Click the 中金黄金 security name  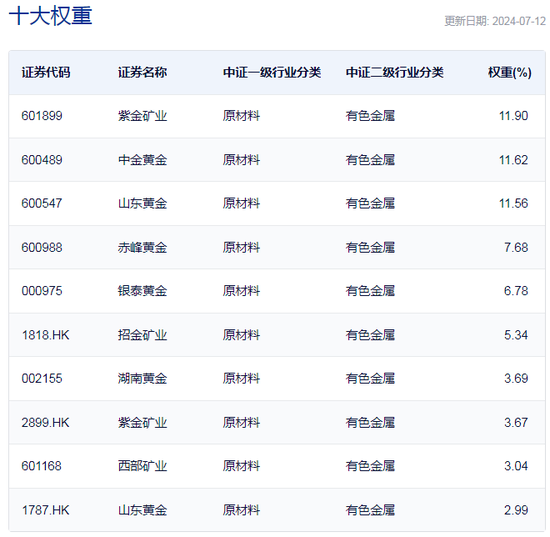click(142, 160)
